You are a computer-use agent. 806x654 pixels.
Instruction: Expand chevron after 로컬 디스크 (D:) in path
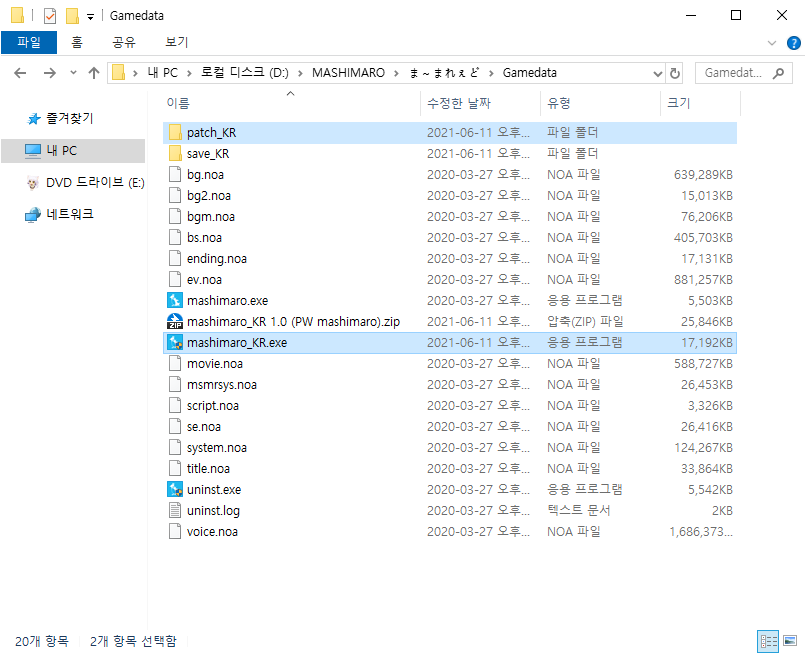[300, 74]
